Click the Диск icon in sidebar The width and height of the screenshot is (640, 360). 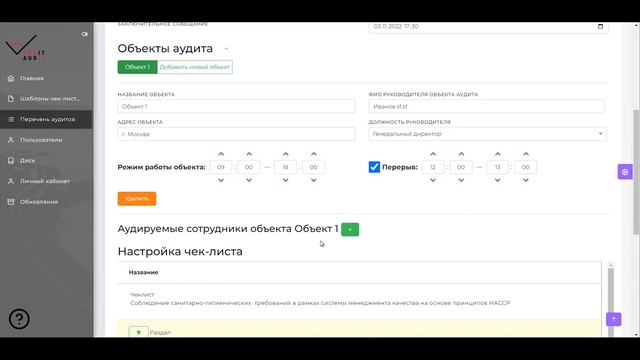11,160
